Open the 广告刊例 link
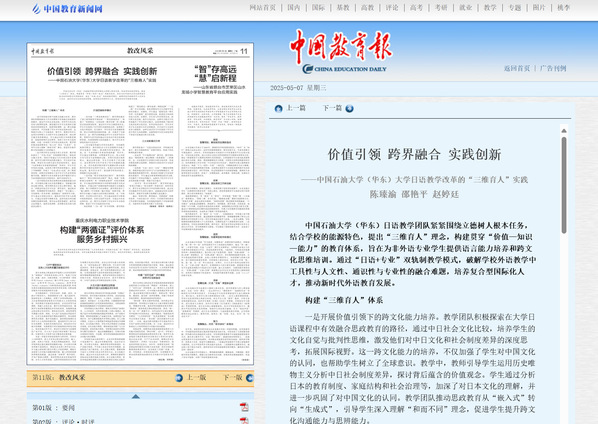Viewport: 598px width, 424px height. click(x=553, y=68)
